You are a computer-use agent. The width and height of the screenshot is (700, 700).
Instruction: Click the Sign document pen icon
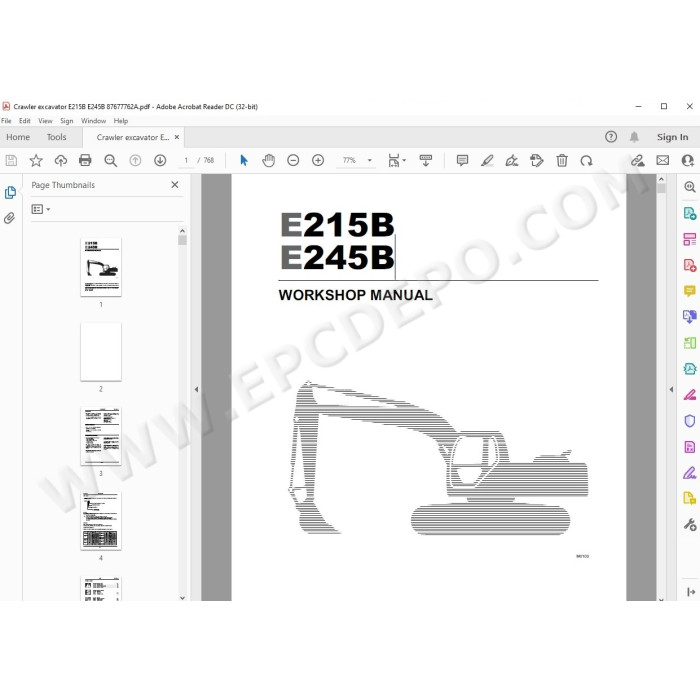(512, 160)
